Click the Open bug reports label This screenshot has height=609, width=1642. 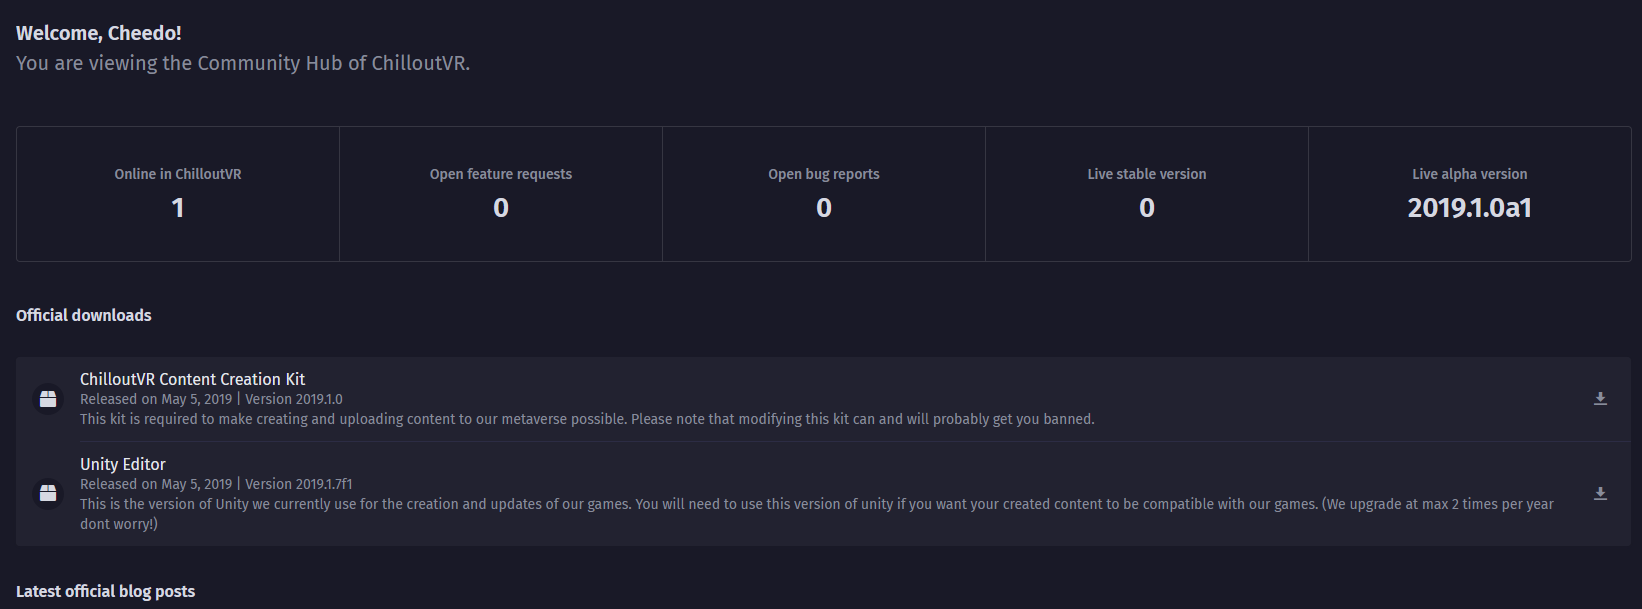click(x=824, y=174)
